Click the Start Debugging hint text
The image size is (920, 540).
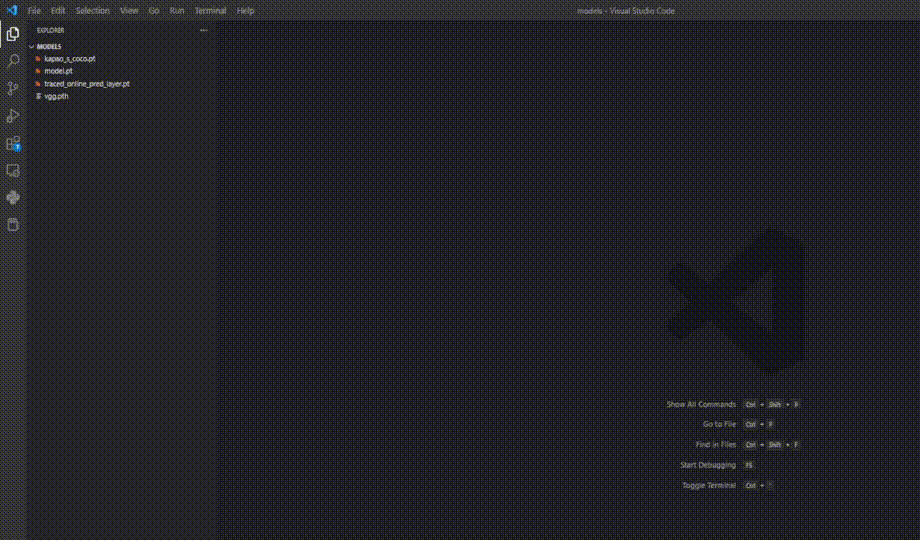708,465
